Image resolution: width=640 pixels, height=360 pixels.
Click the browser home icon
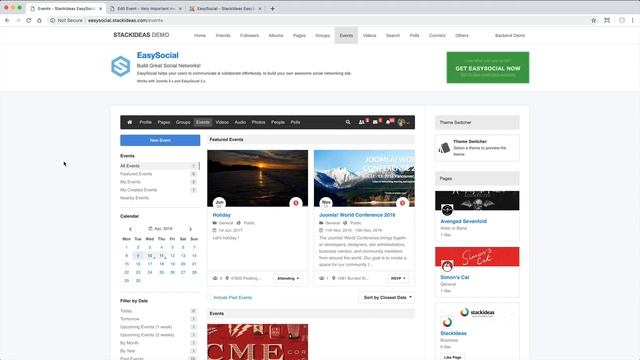click(x=39, y=20)
